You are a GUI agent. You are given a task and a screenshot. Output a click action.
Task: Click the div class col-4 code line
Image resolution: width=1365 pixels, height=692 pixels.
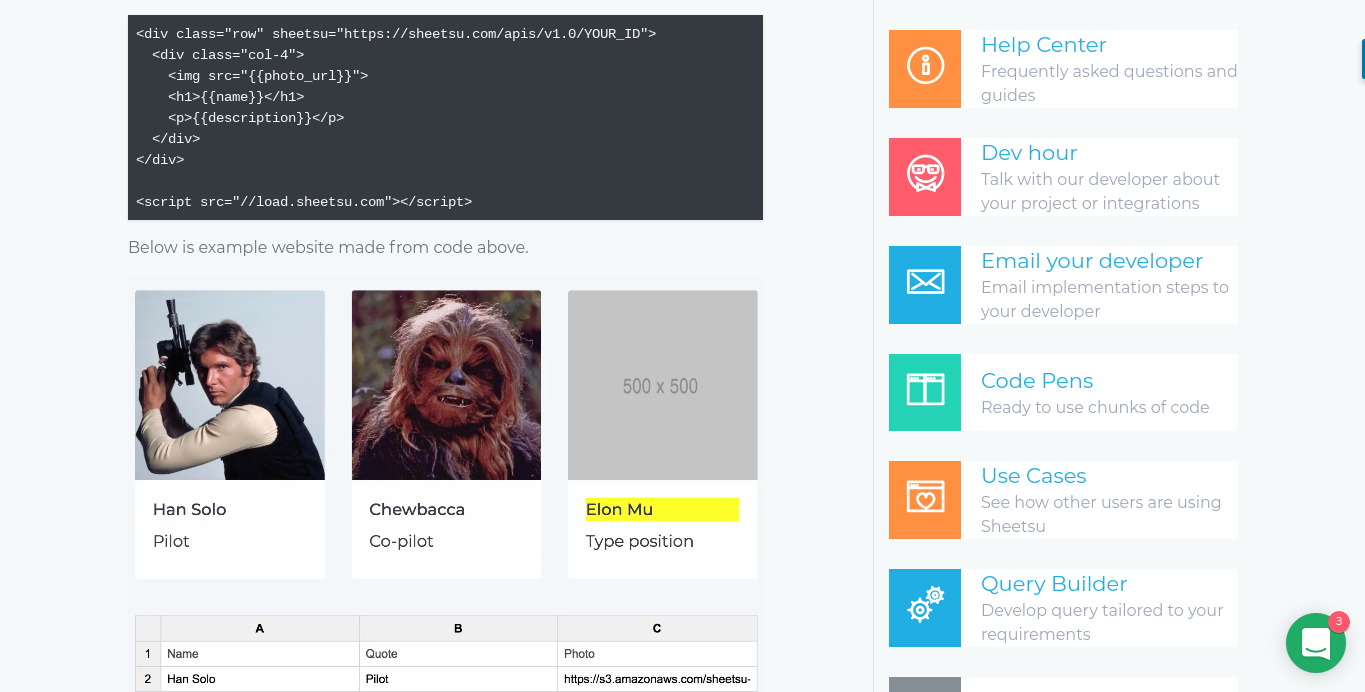coord(228,55)
